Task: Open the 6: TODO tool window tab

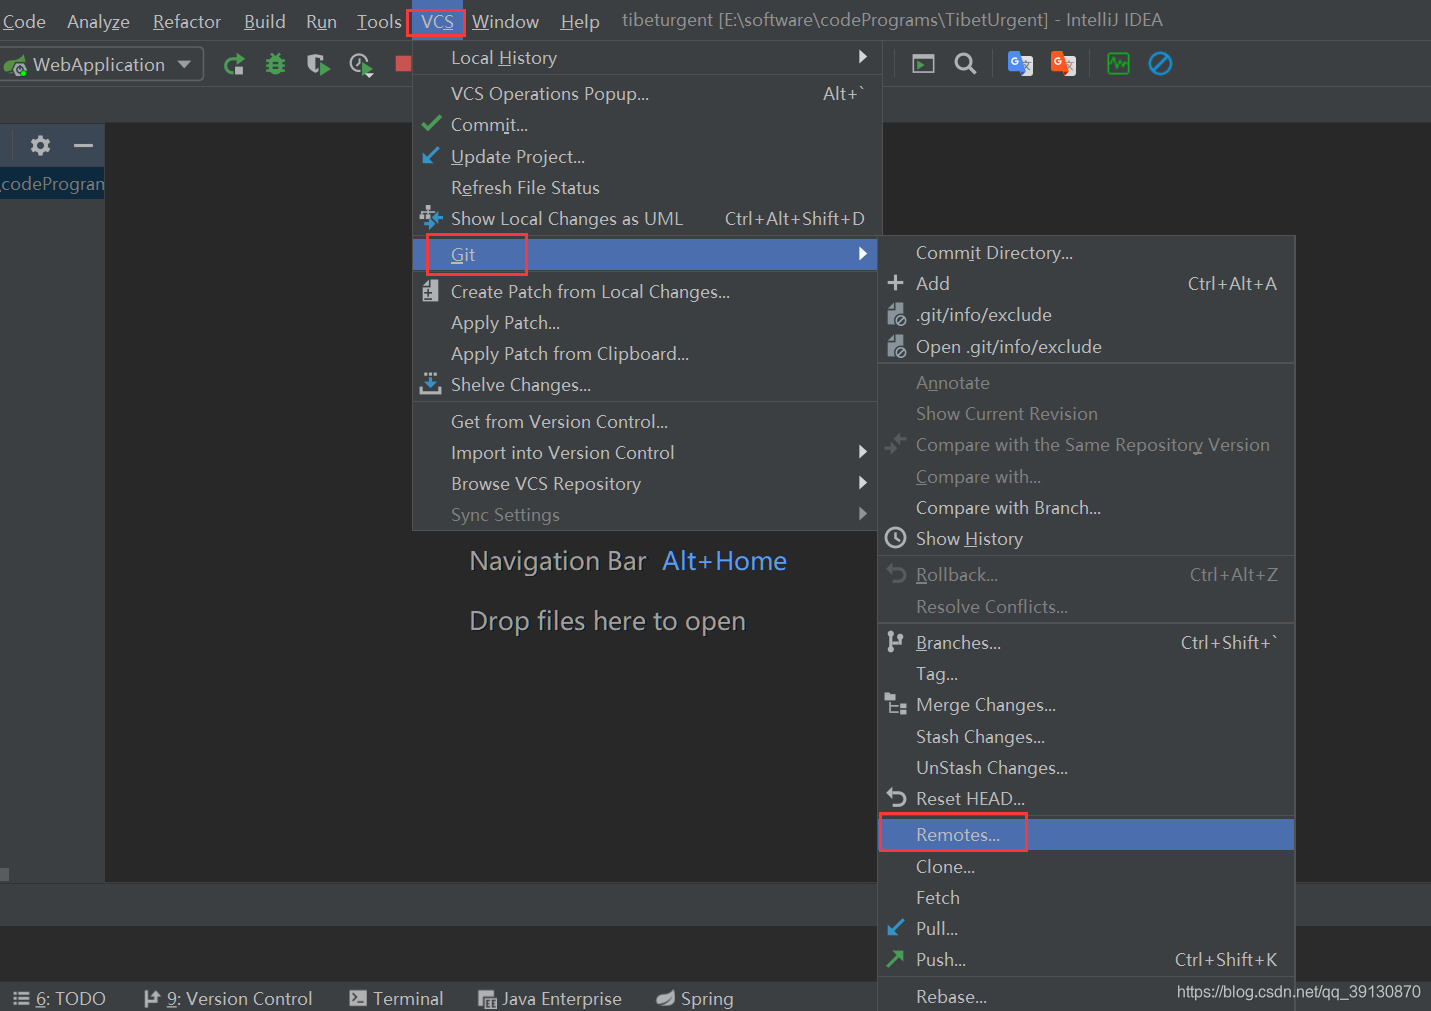Action: (60, 998)
